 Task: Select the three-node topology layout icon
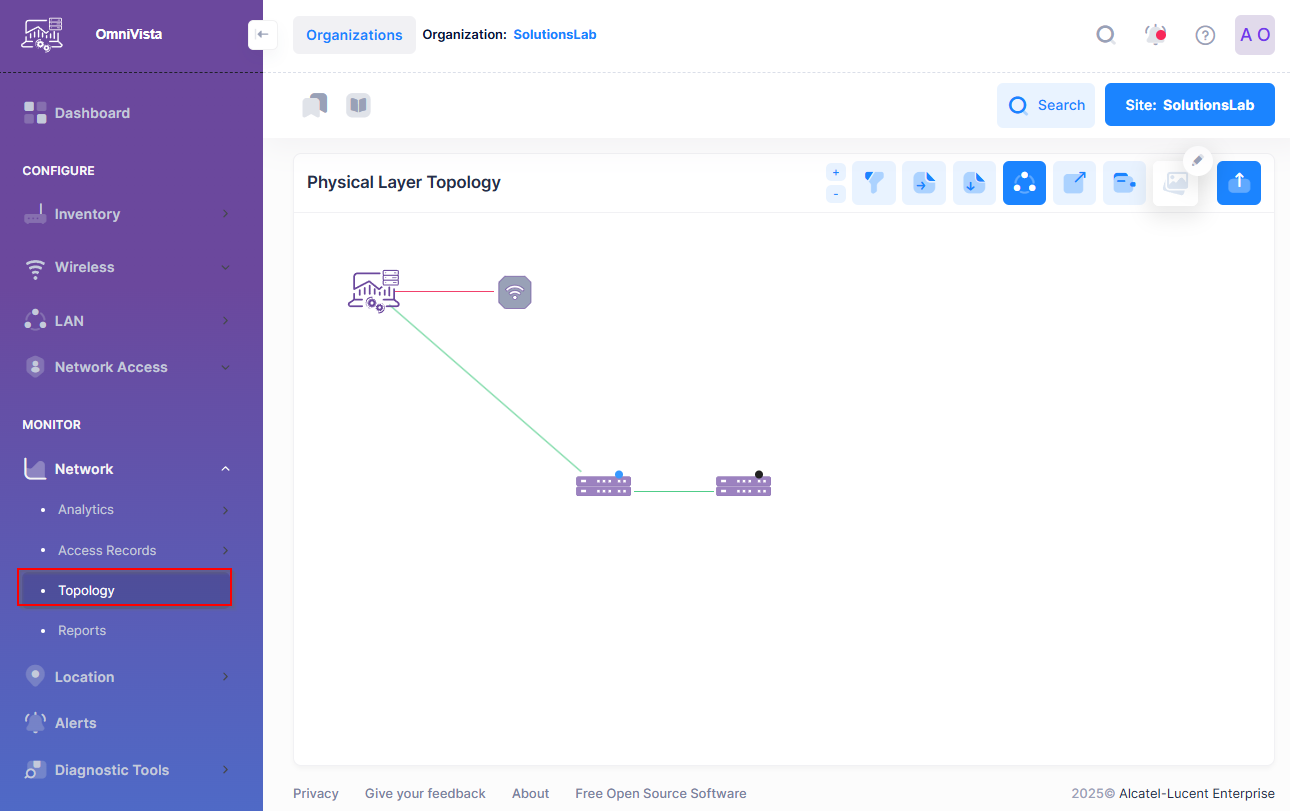1024,183
